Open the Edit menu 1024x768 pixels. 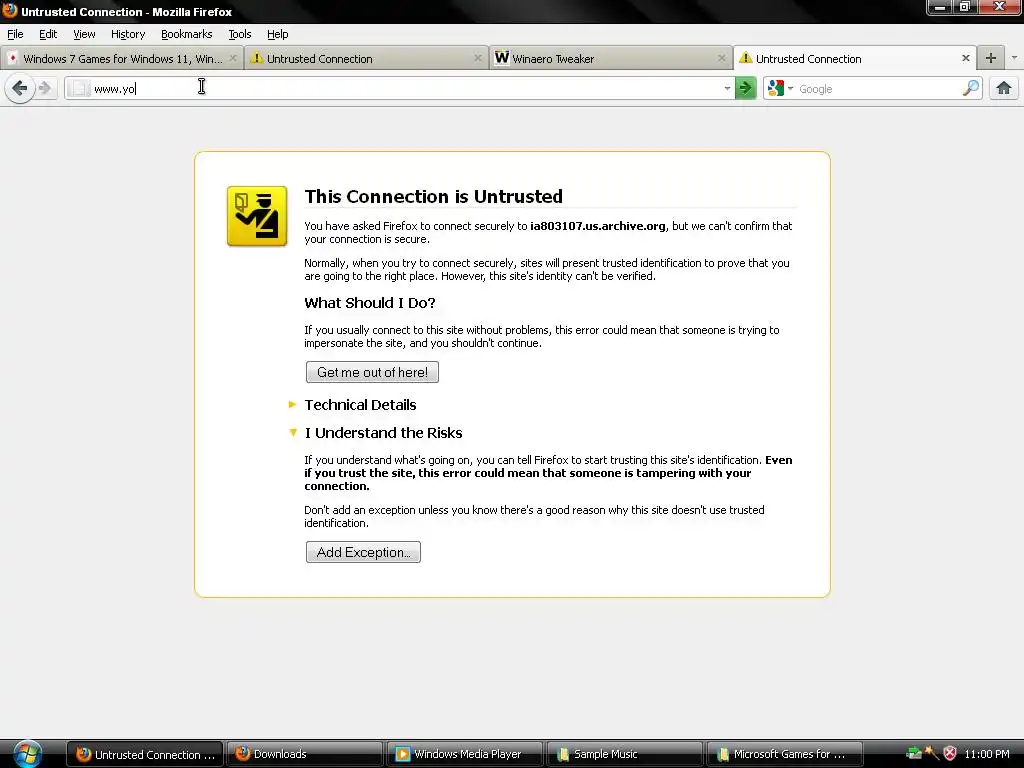point(48,34)
